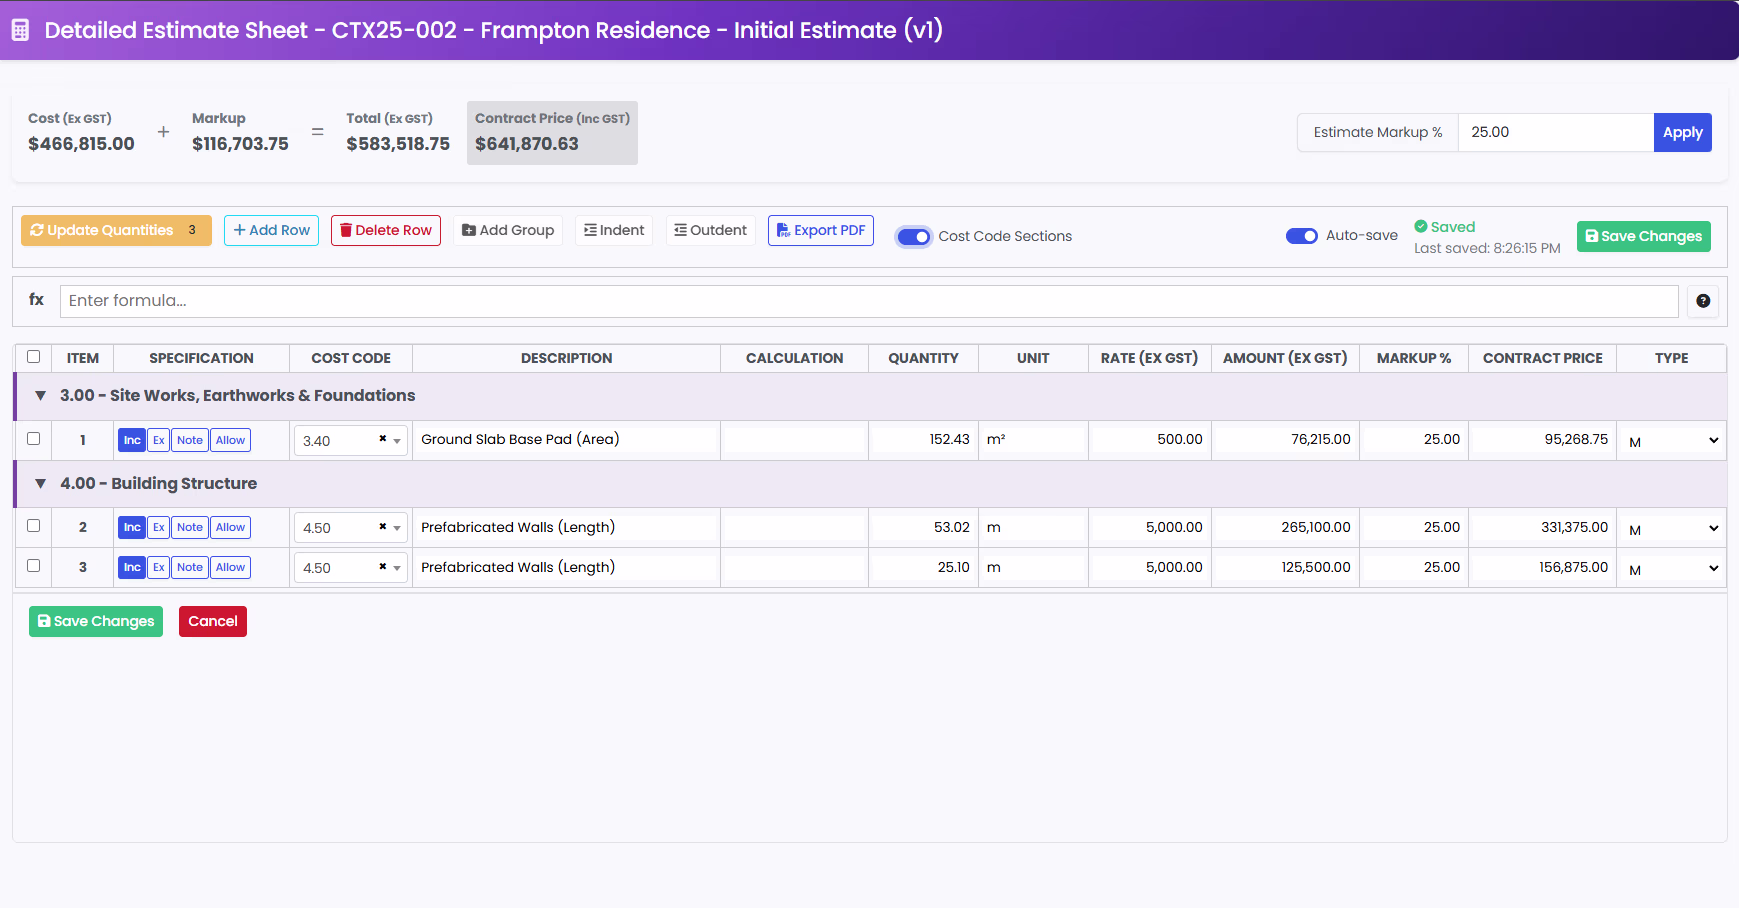Screen dimensions: 1739x908
Task: Outdent the selected row
Action: 710,230
